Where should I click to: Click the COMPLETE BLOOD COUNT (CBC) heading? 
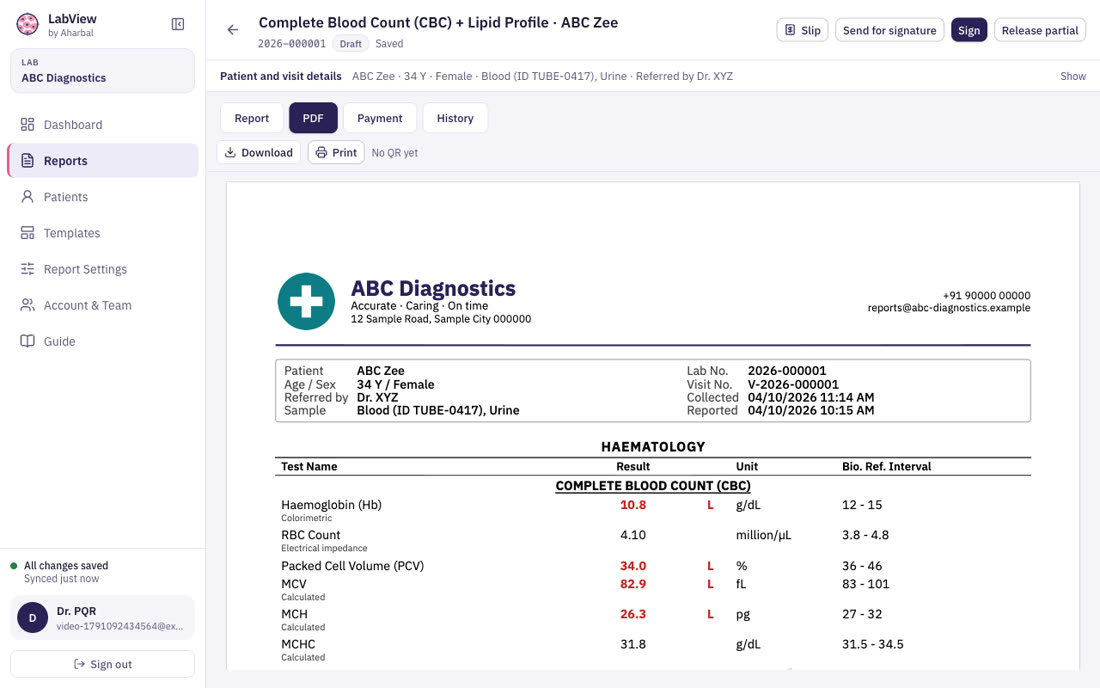click(653, 485)
